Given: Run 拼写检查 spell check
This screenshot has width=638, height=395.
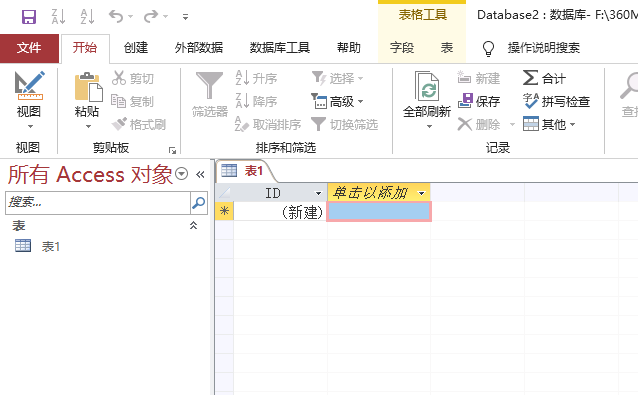Looking at the screenshot, I should click(556, 101).
